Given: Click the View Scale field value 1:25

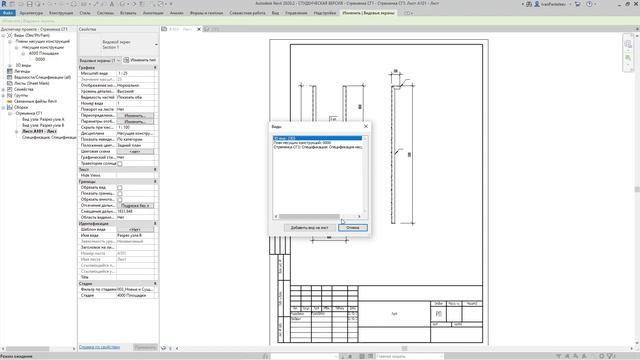Looking at the screenshot, I should (x=136, y=73).
